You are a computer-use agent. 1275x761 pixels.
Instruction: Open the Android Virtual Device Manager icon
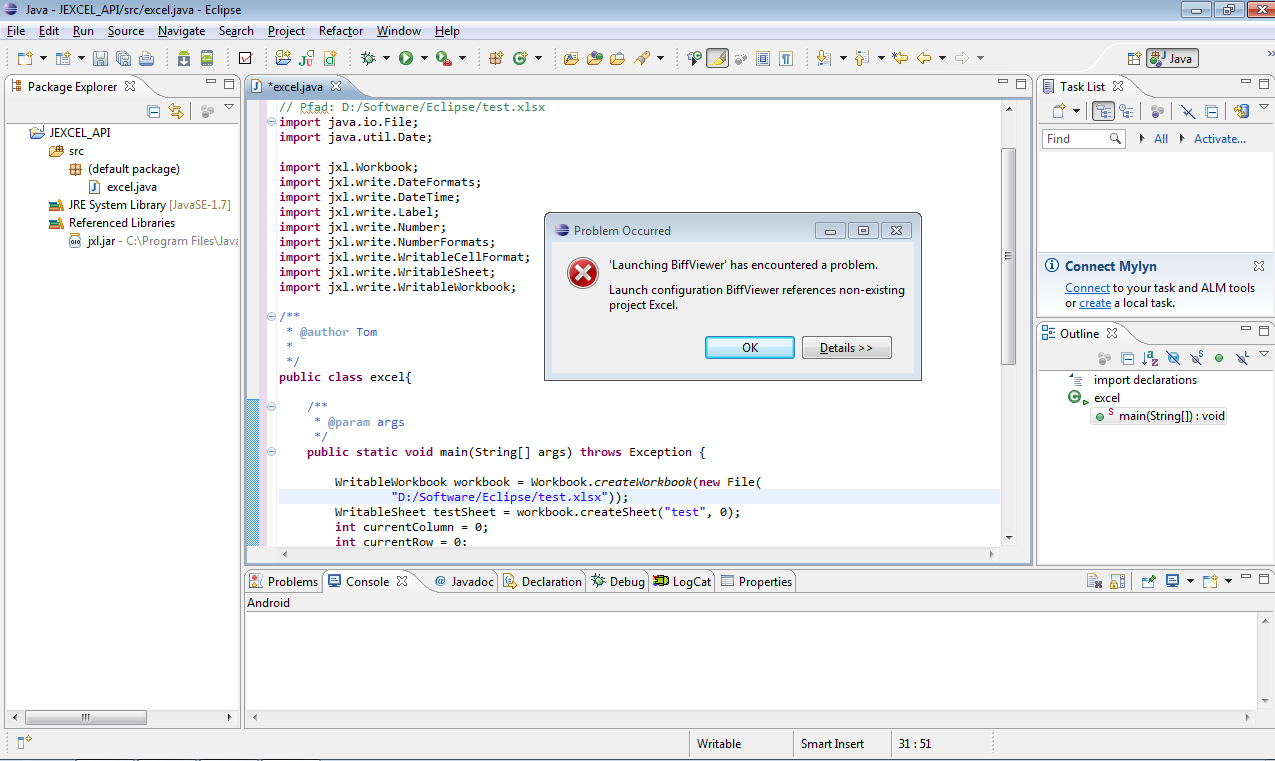[207, 58]
